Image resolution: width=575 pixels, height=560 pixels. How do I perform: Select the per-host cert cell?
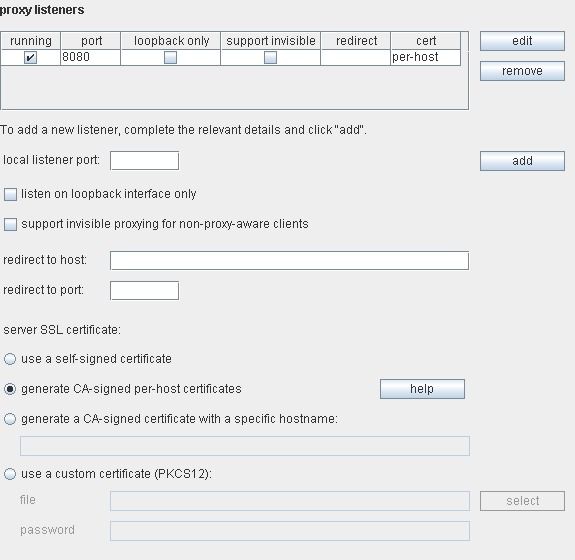point(426,58)
